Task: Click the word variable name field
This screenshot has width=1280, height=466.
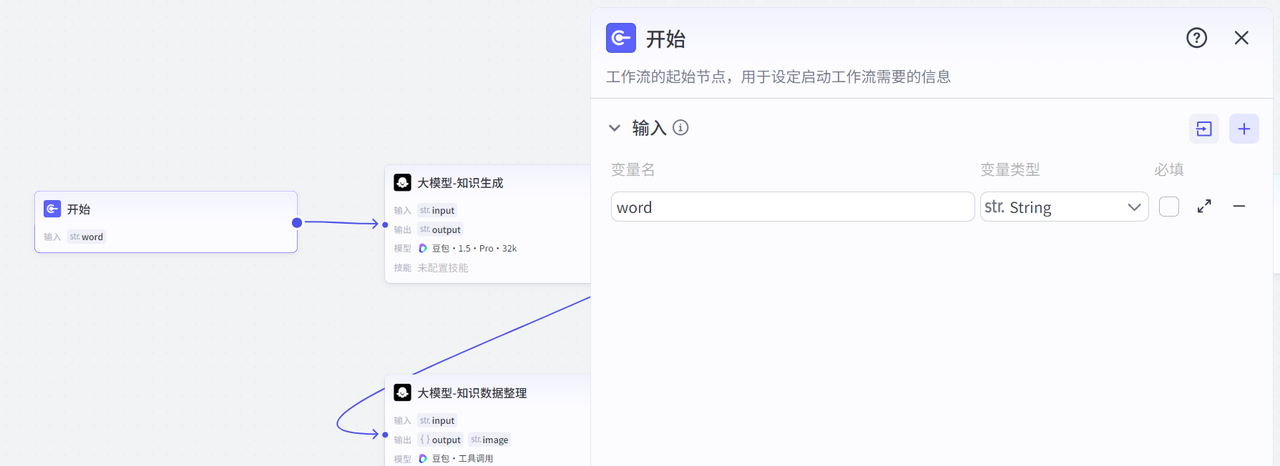Action: [x=792, y=207]
